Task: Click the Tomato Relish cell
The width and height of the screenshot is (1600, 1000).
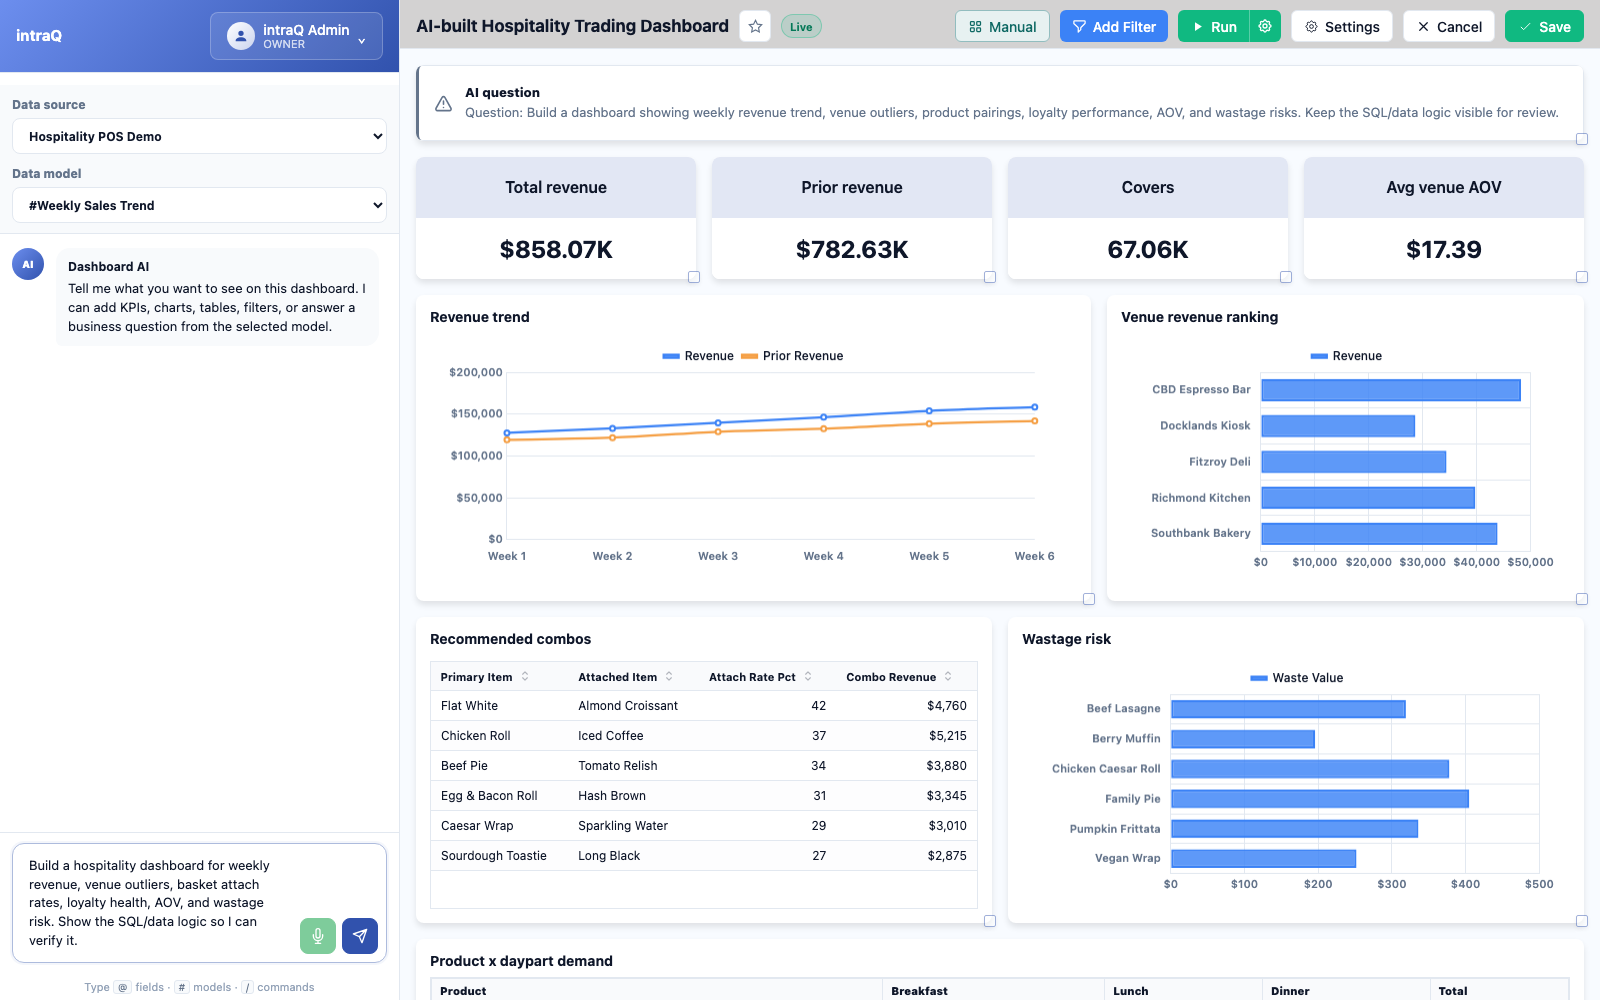Action: coord(618,766)
